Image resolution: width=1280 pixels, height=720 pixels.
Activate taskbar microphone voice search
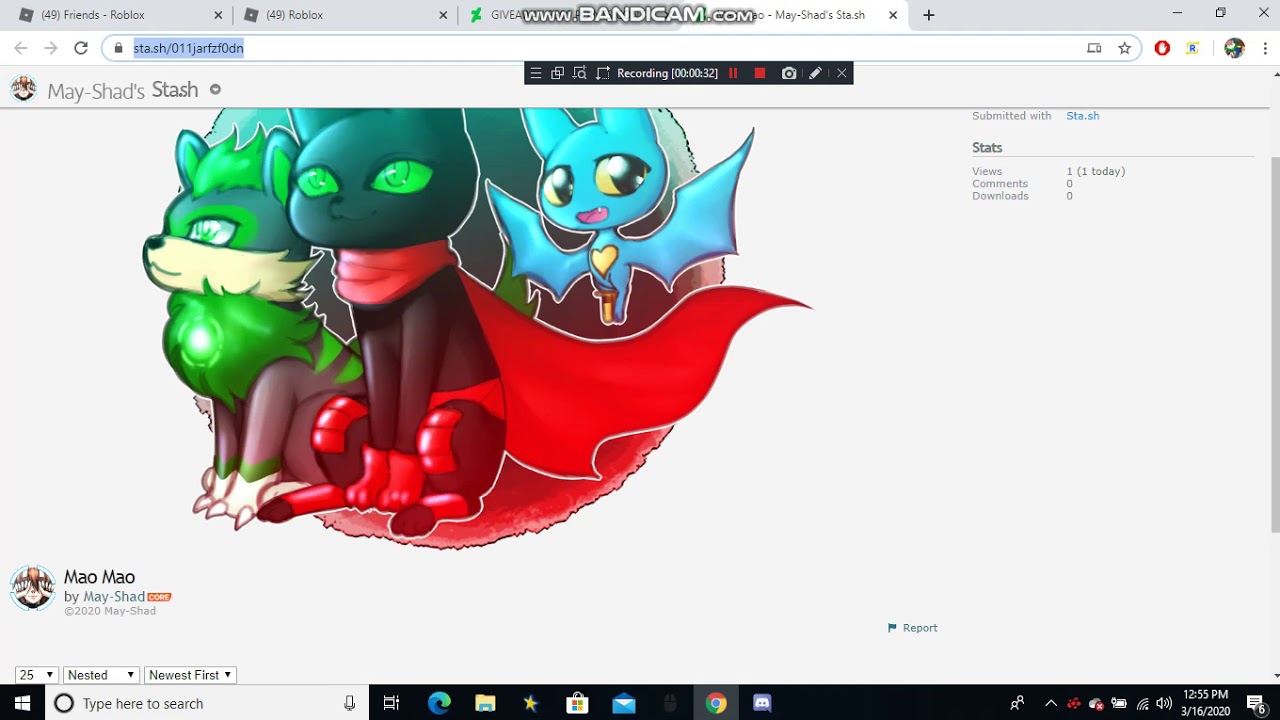(349, 703)
